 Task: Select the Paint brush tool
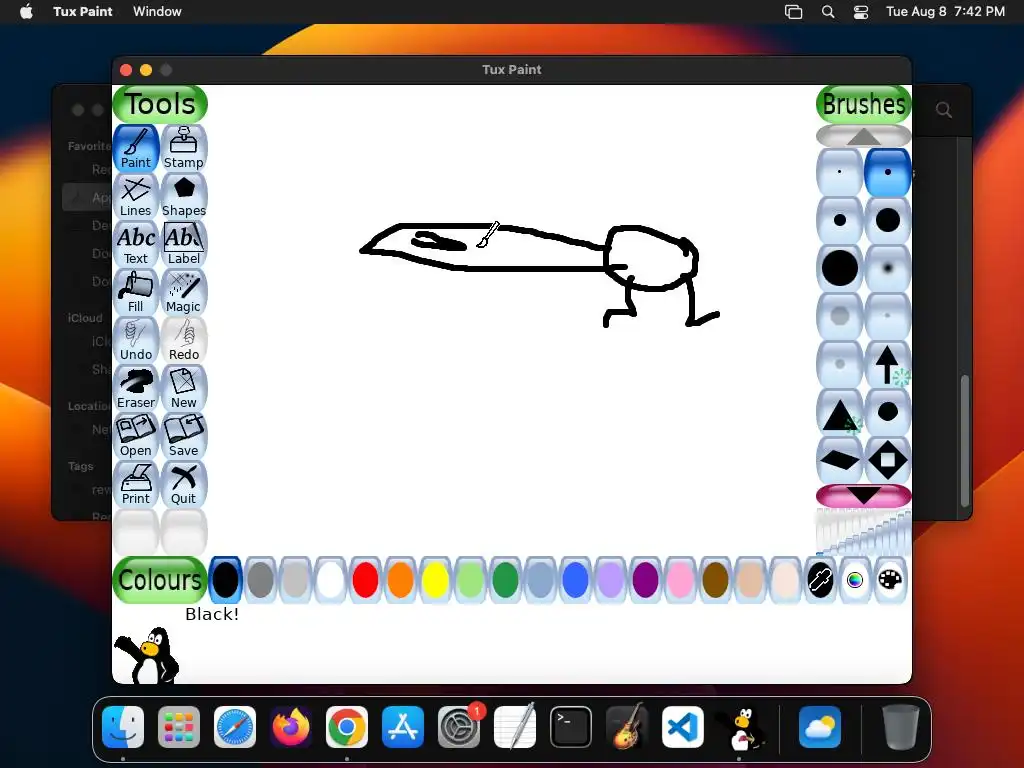tap(136, 148)
